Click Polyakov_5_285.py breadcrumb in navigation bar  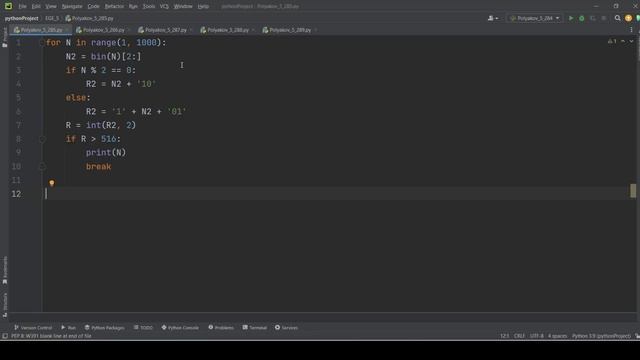89,18
